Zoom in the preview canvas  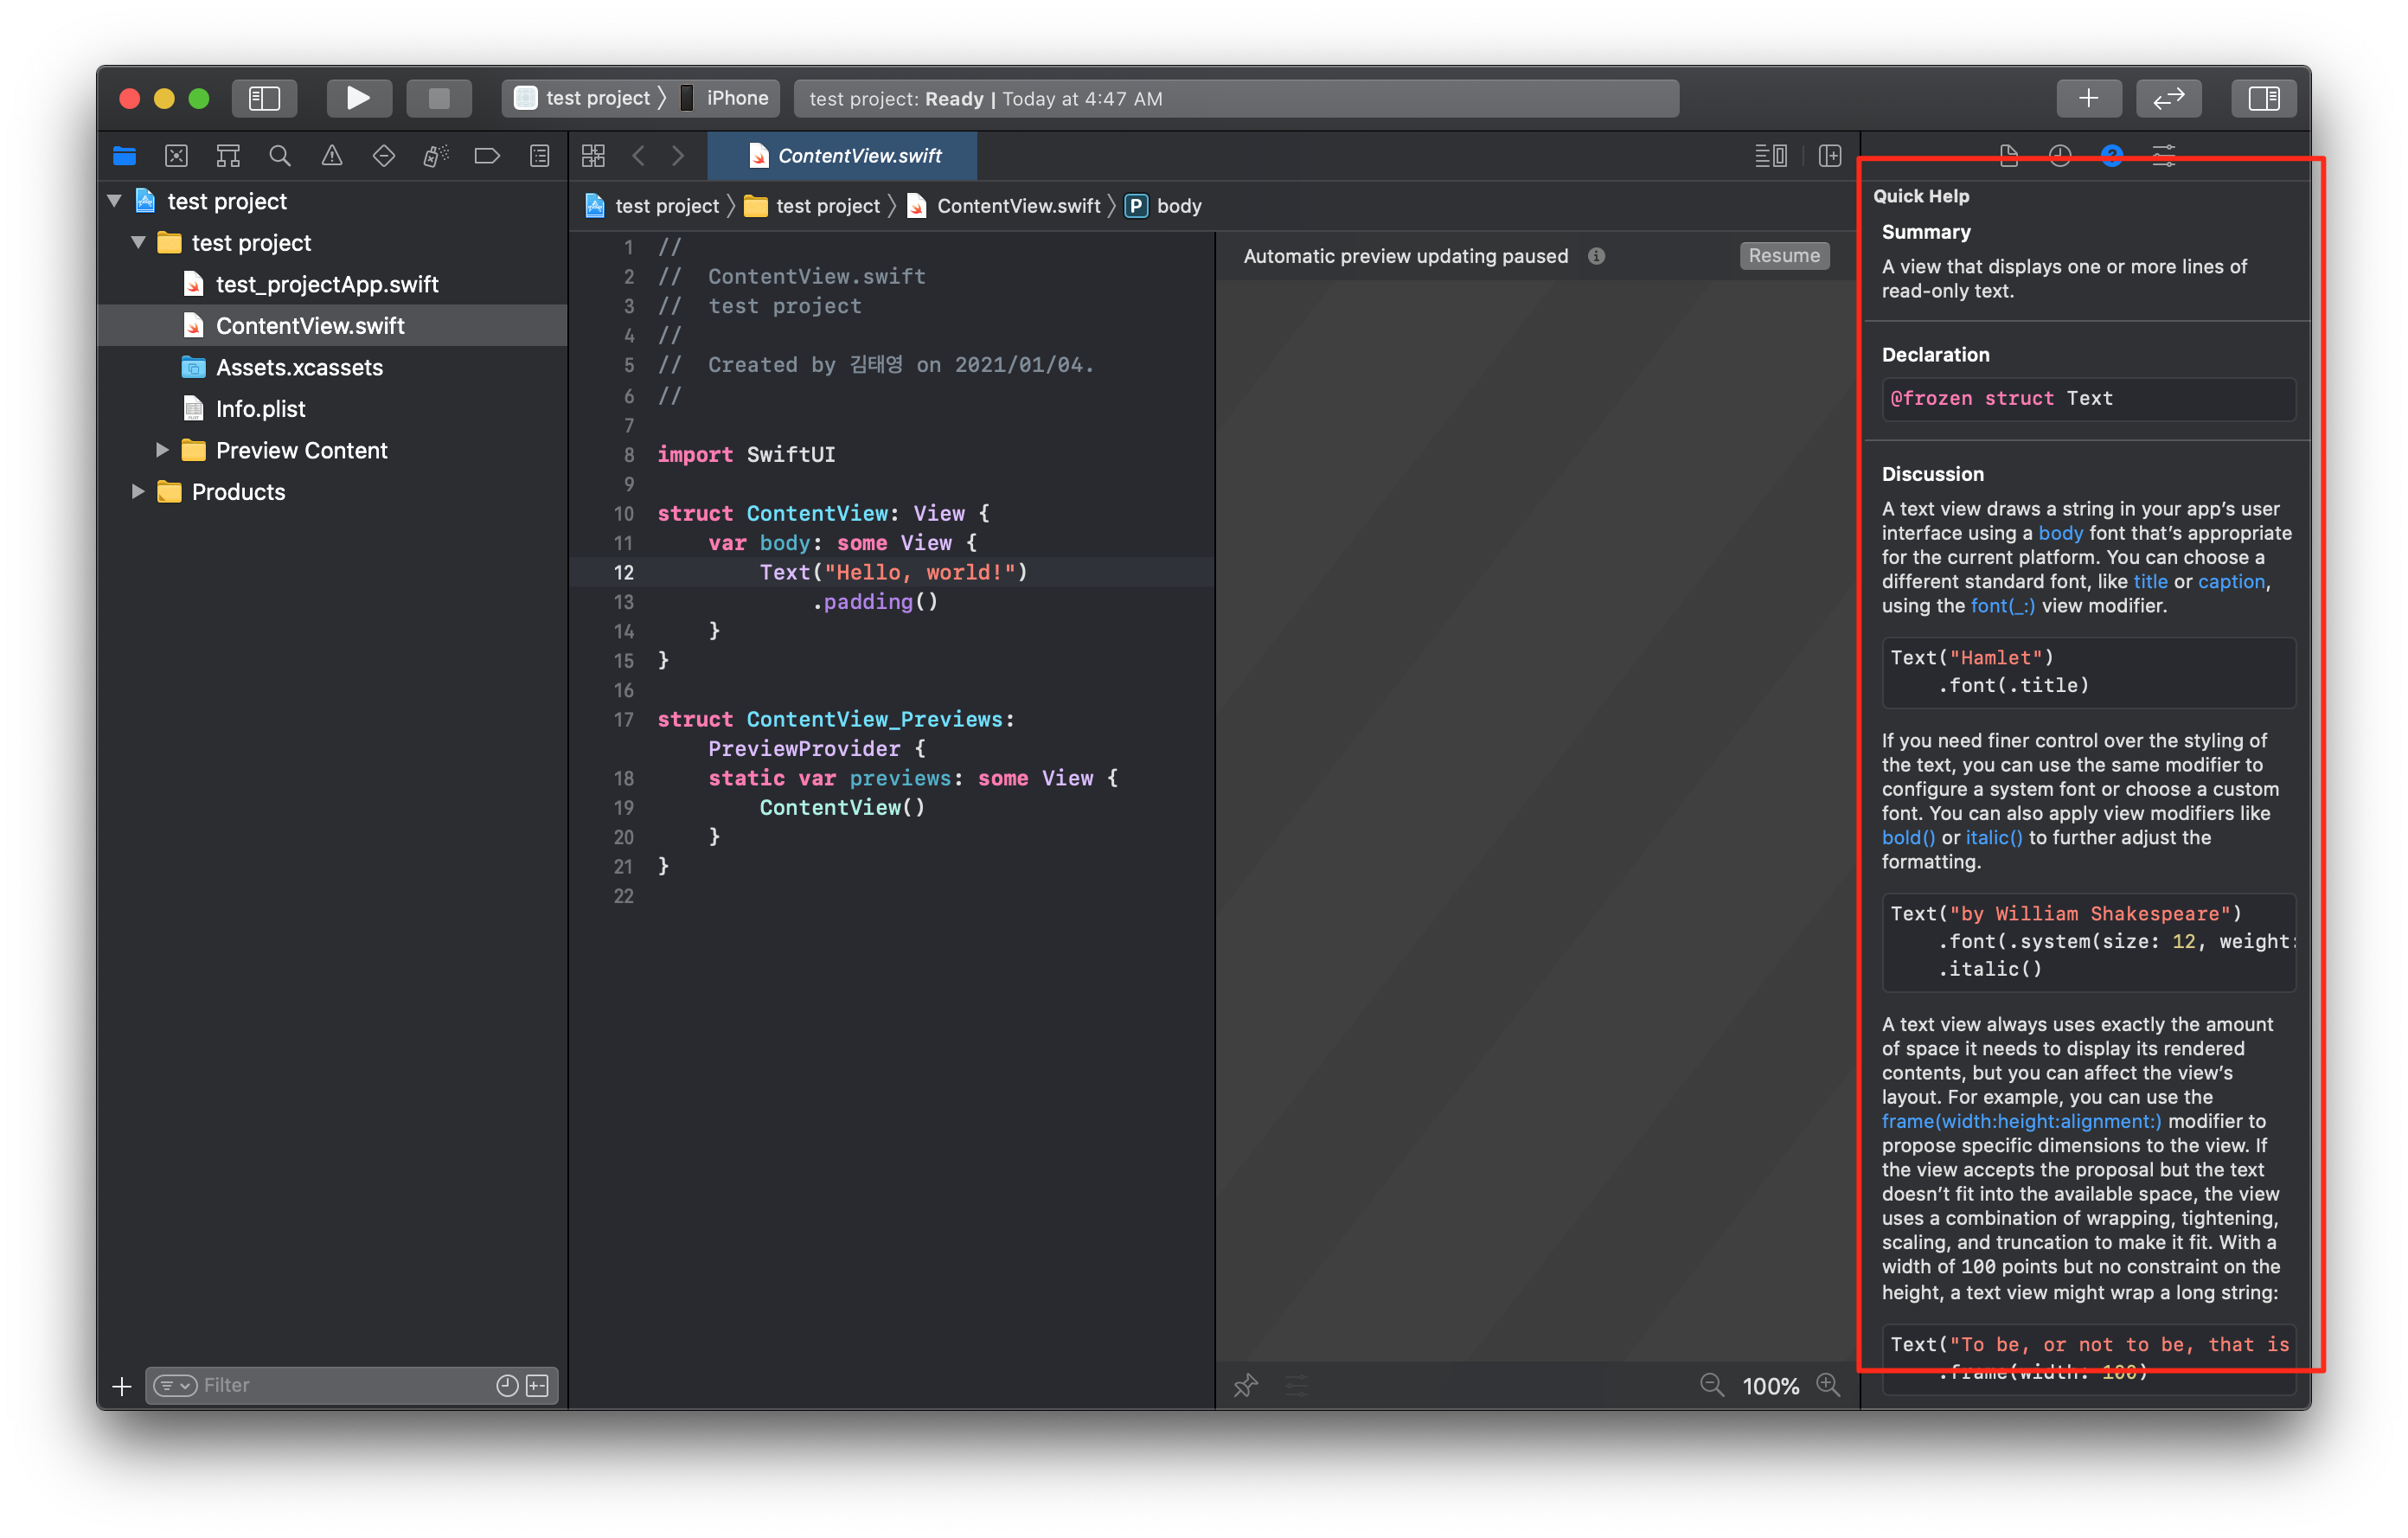(x=1828, y=1385)
